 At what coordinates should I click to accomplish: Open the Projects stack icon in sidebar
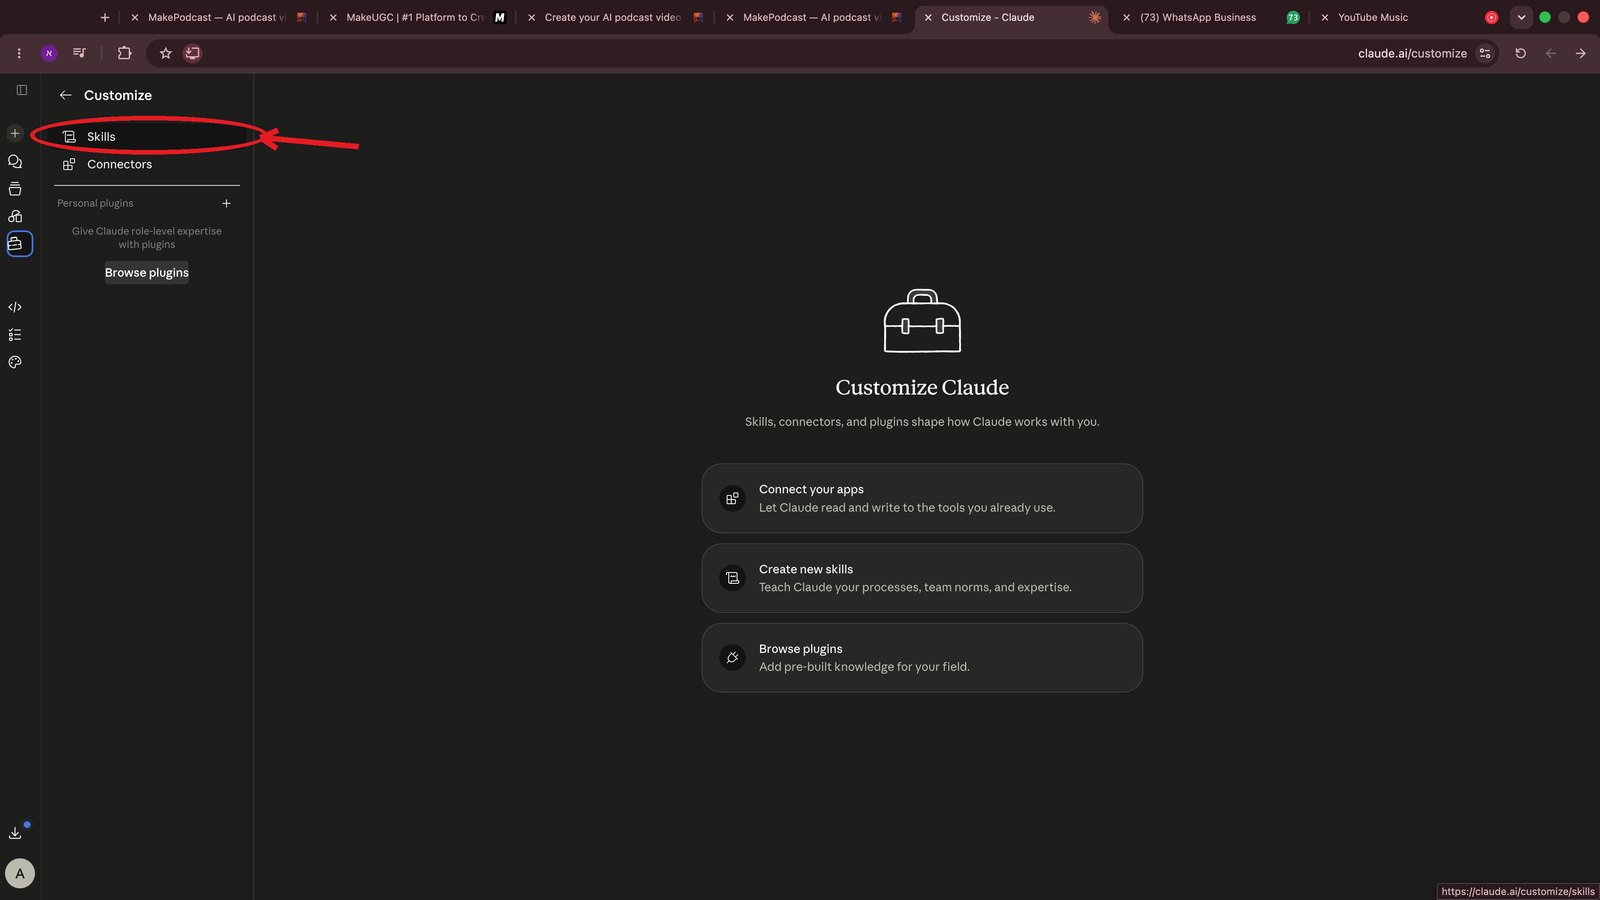[x=15, y=189]
